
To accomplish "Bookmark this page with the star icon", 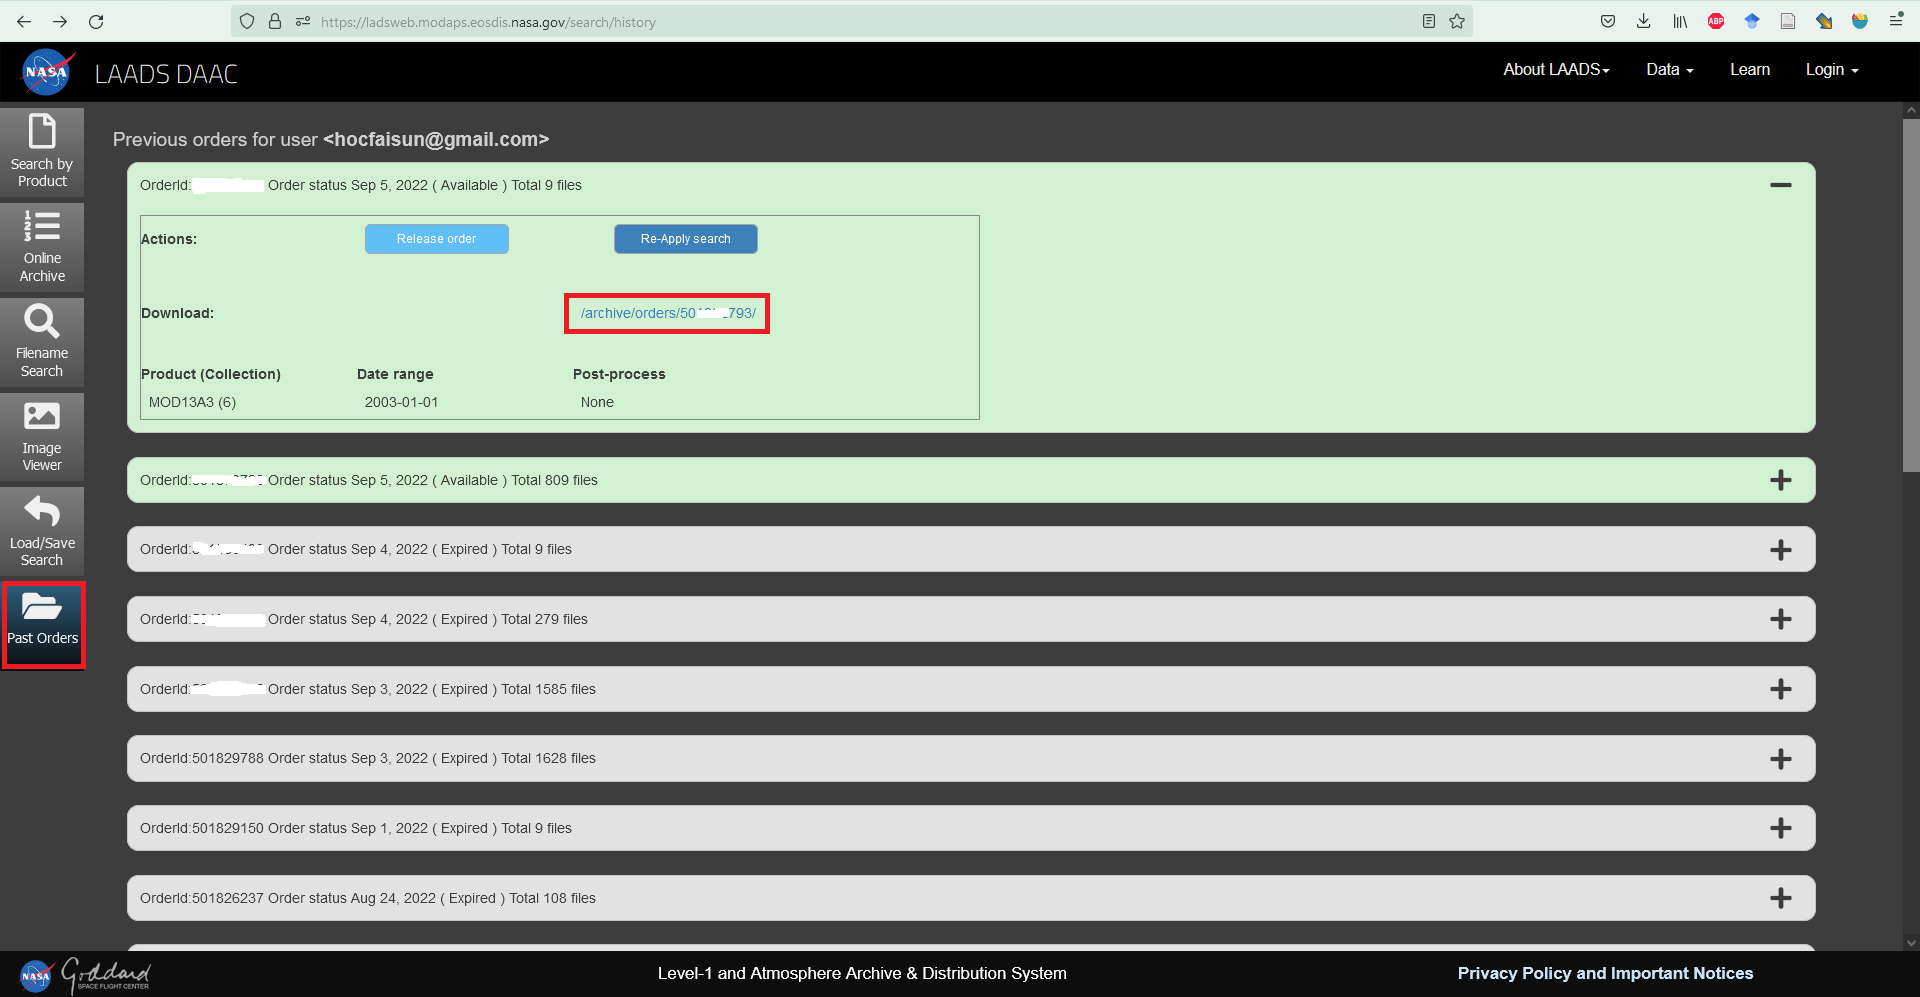I will click(x=1457, y=21).
